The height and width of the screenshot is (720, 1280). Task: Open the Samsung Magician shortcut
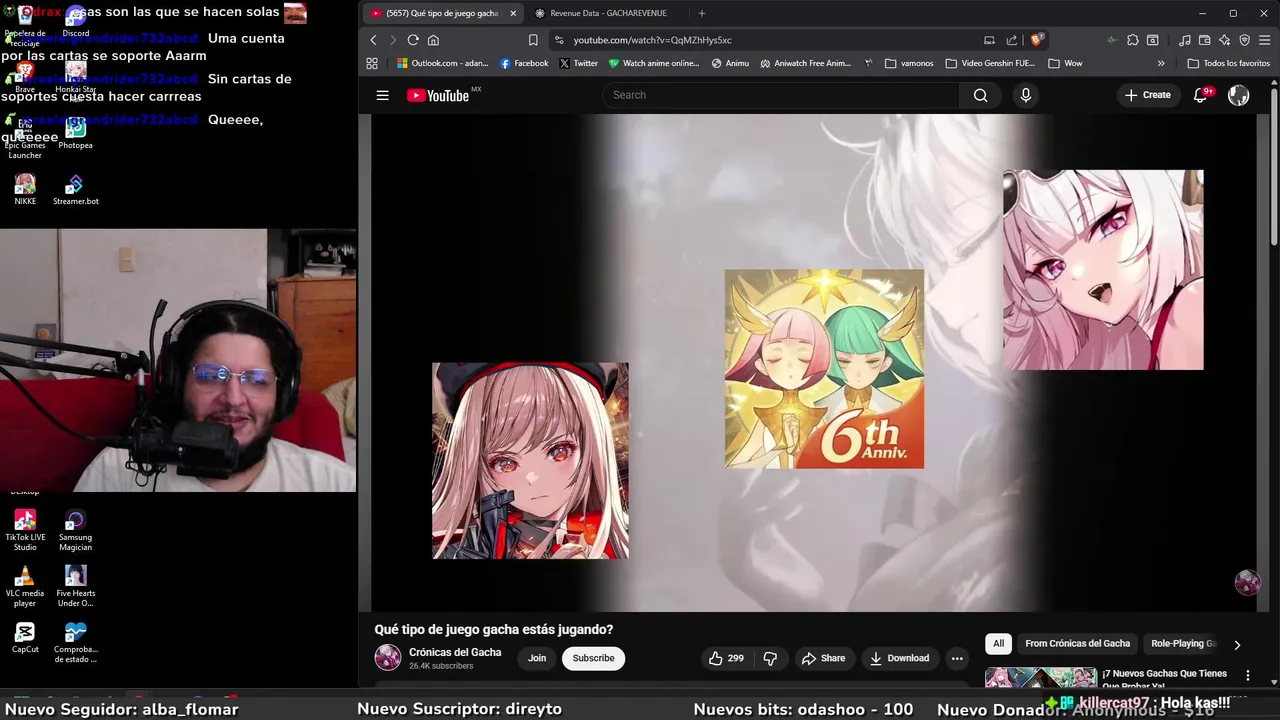pyautogui.click(x=75, y=530)
